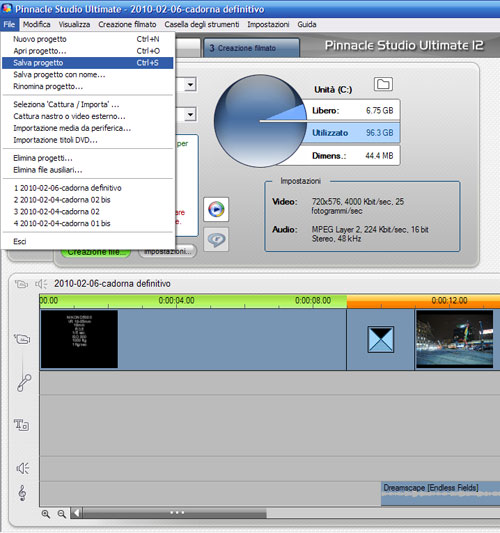Select the dissolve transition between timeline clips
Screen dimensions: 500x533
point(381,339)
